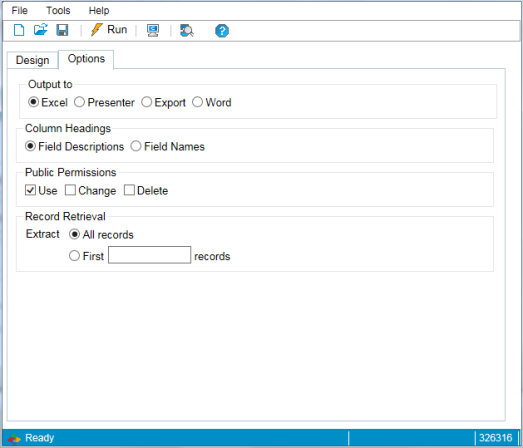
Task: Open the File menu
Action: (19, 10)
